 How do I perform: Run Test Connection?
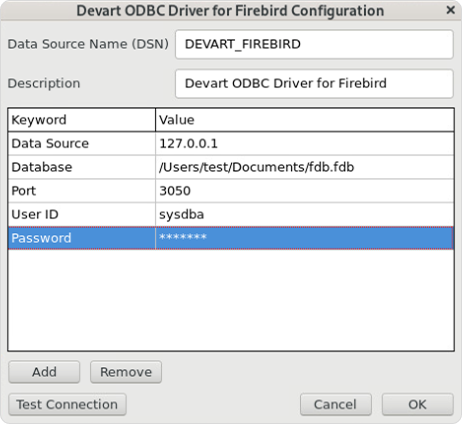67,405
